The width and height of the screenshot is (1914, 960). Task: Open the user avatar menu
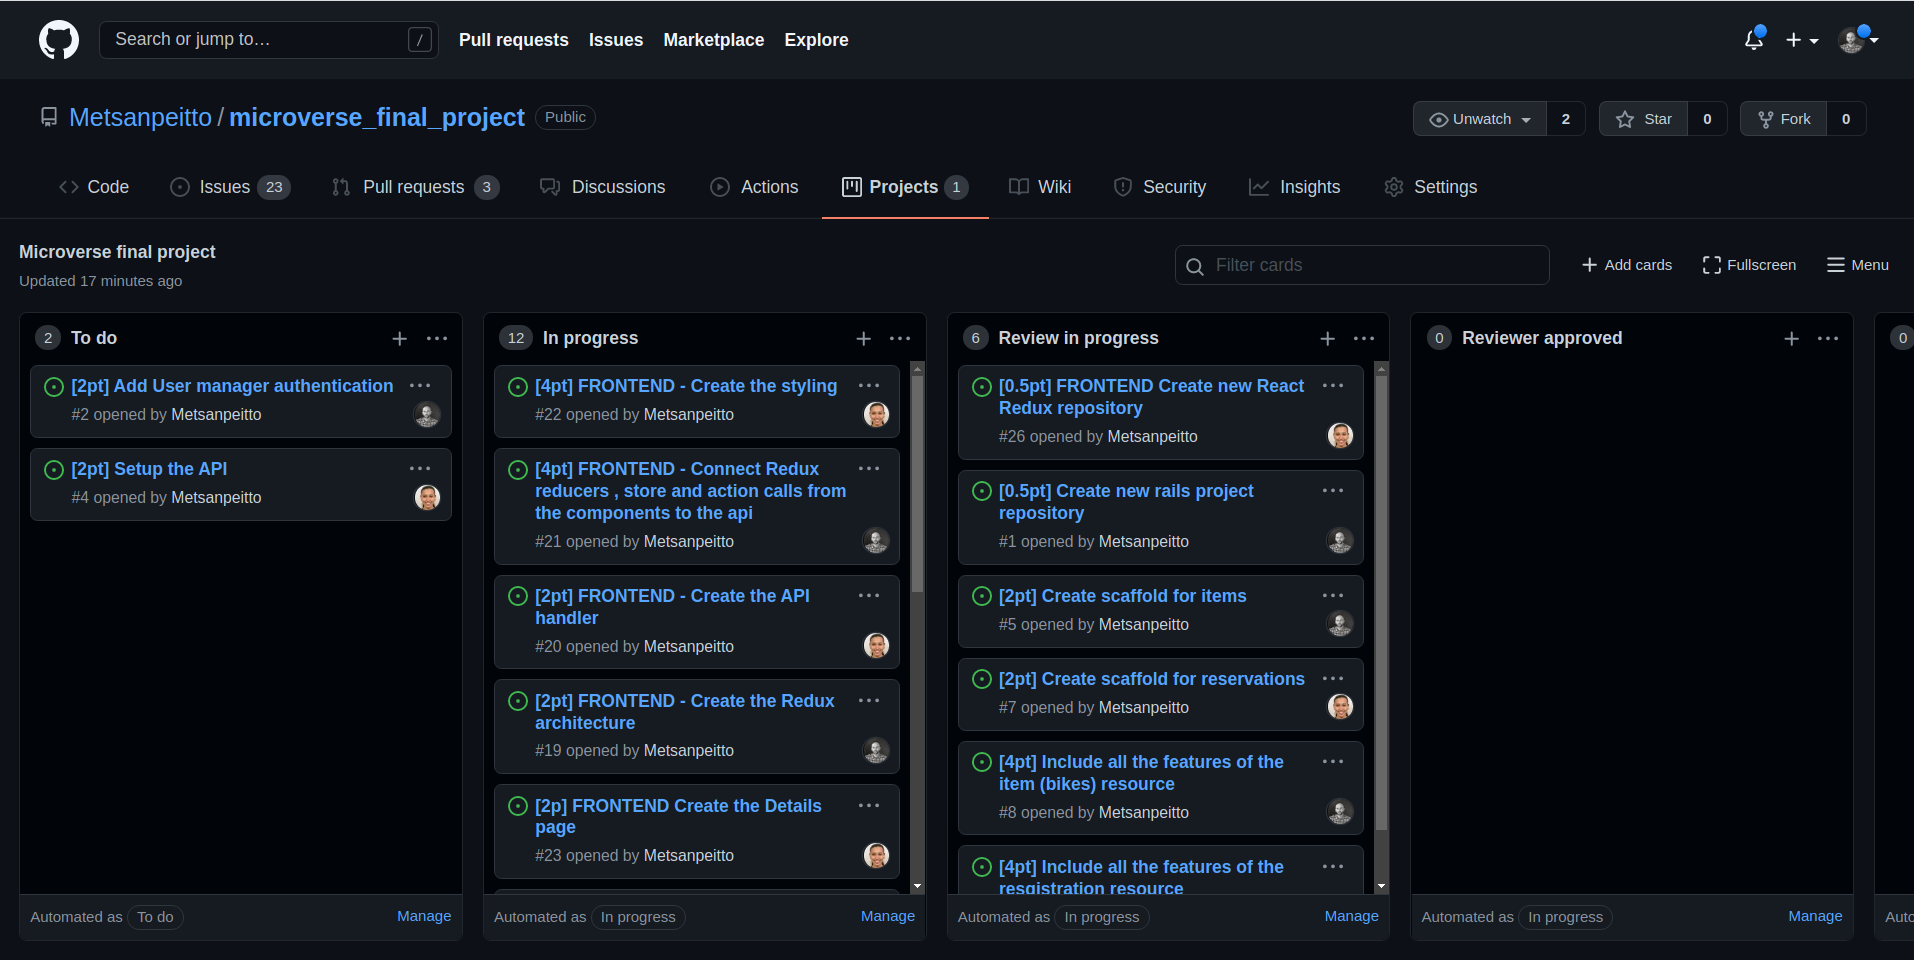pyautogui.click(x=1858, y=40)
